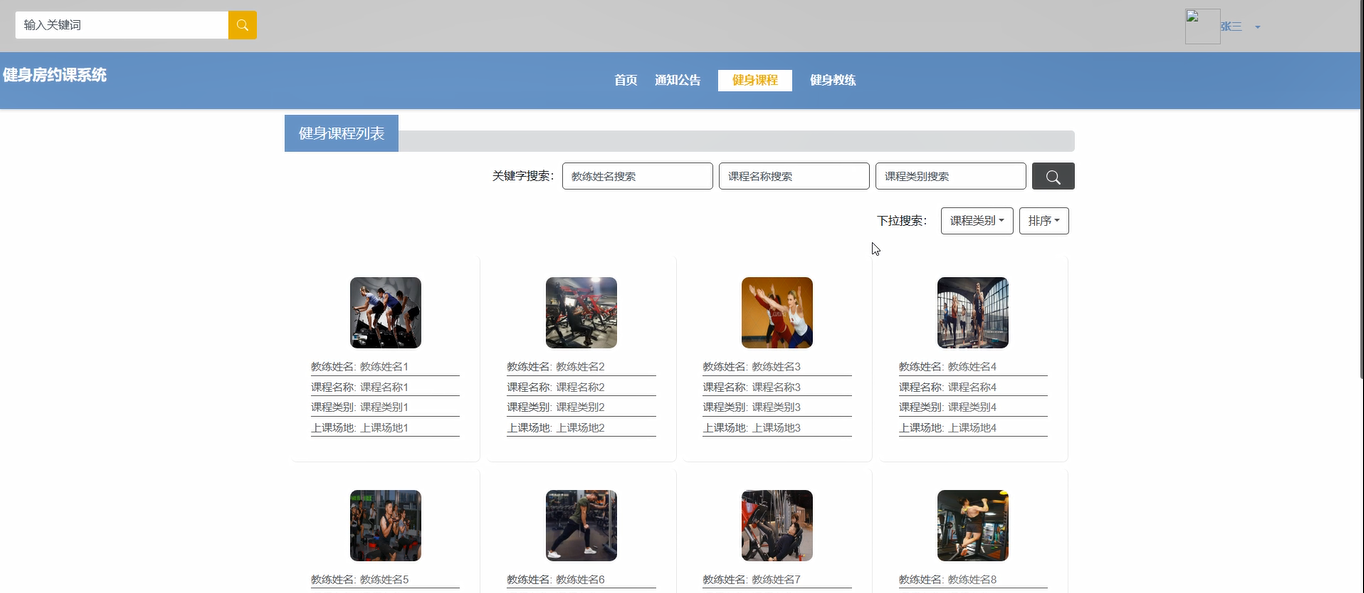Click the 输入关键词 search field
Image resolution: width=1364 pixels, height=593 pixels.
[x=122, y=25]
